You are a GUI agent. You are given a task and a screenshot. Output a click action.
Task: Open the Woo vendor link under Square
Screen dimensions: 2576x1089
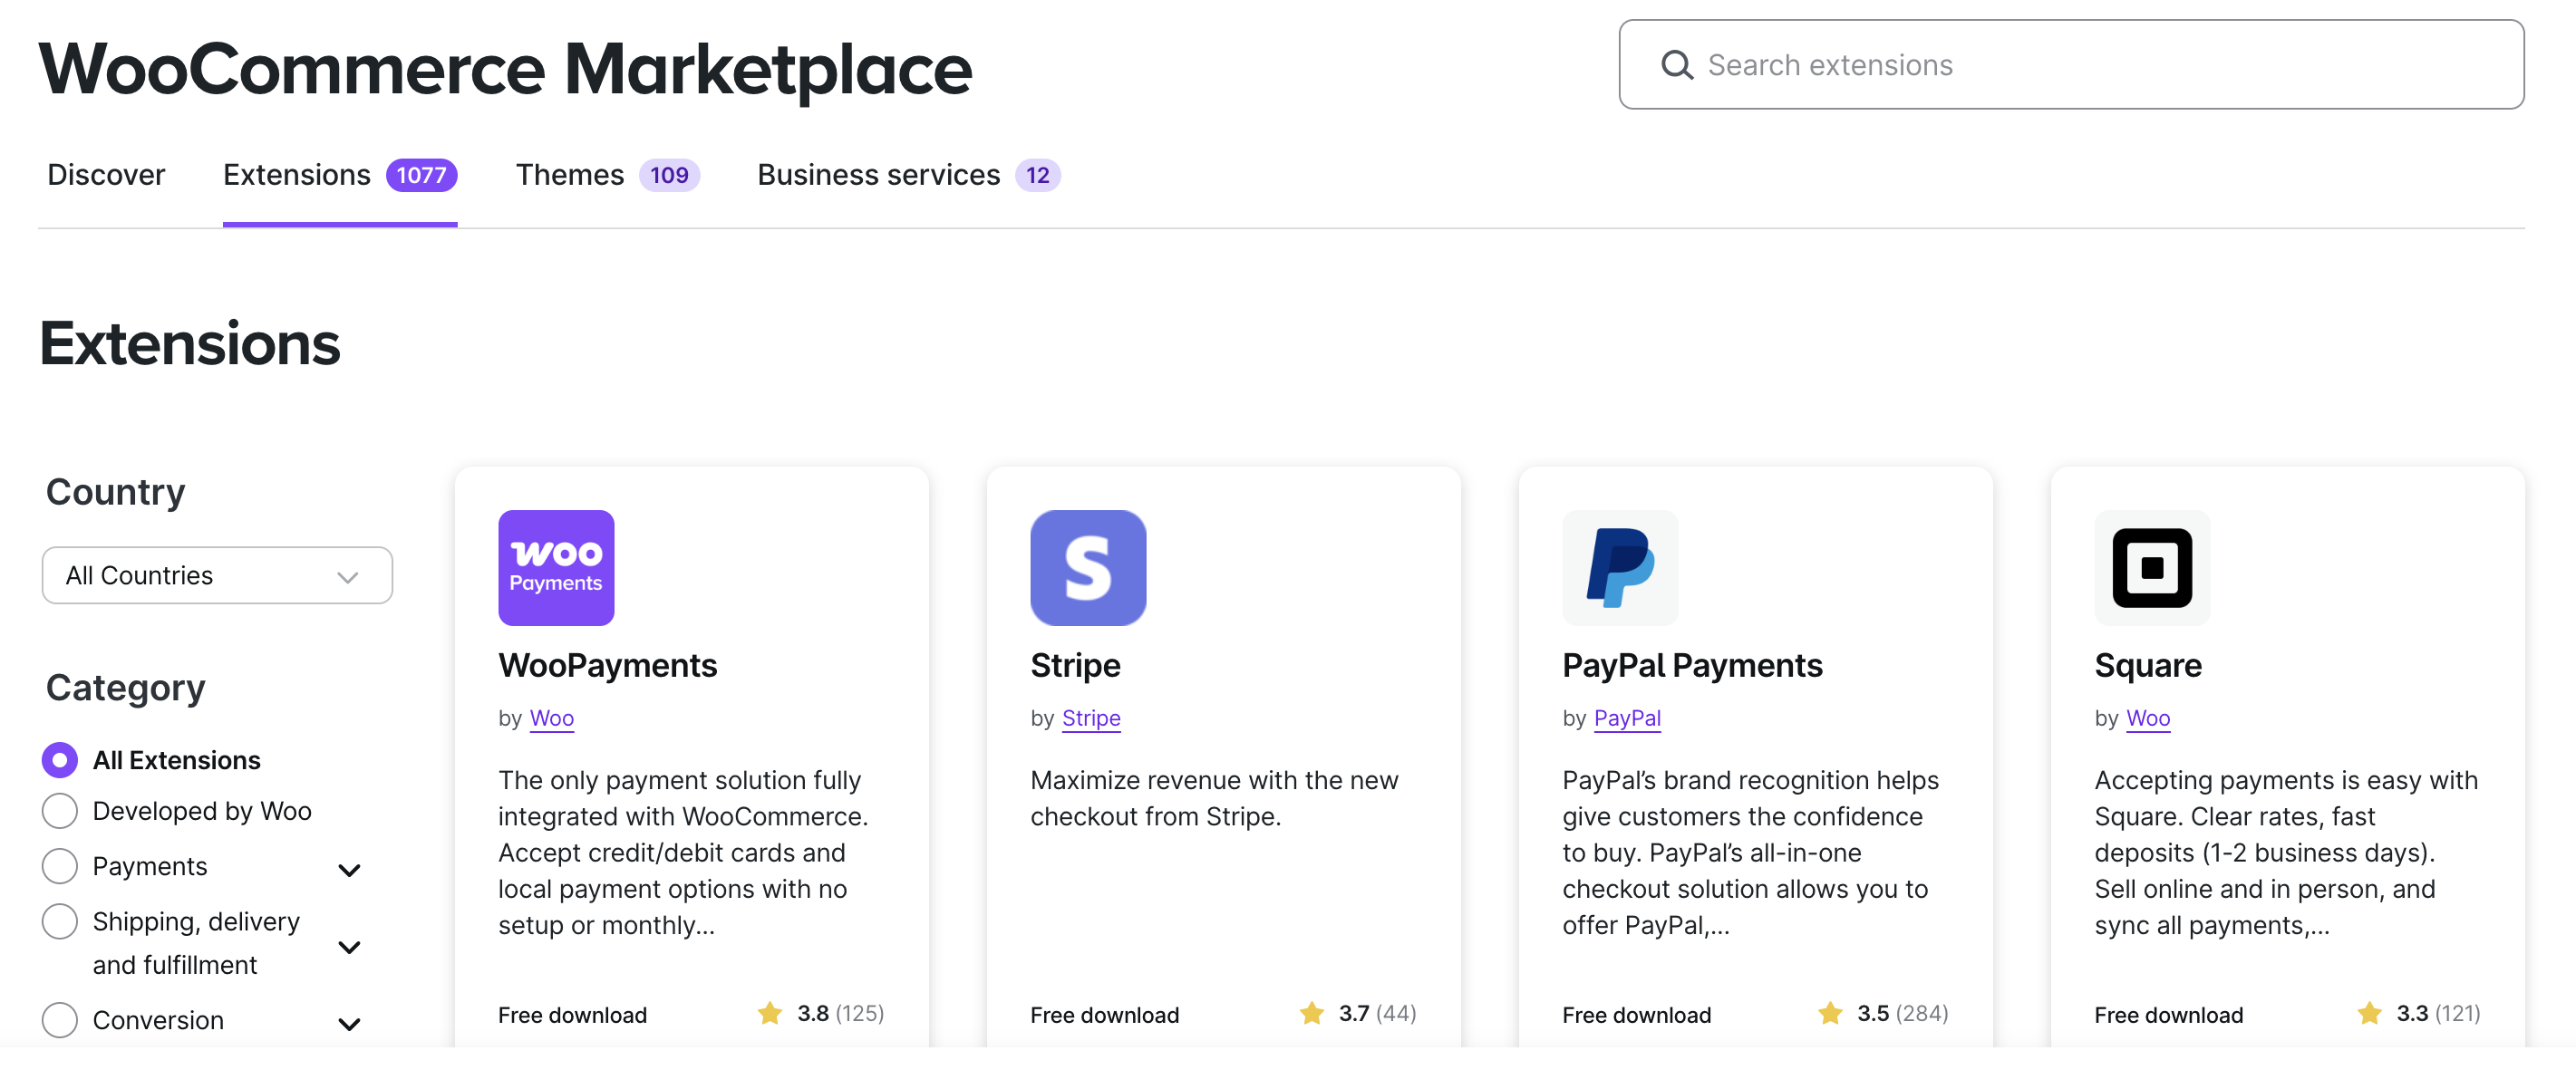2148,718
